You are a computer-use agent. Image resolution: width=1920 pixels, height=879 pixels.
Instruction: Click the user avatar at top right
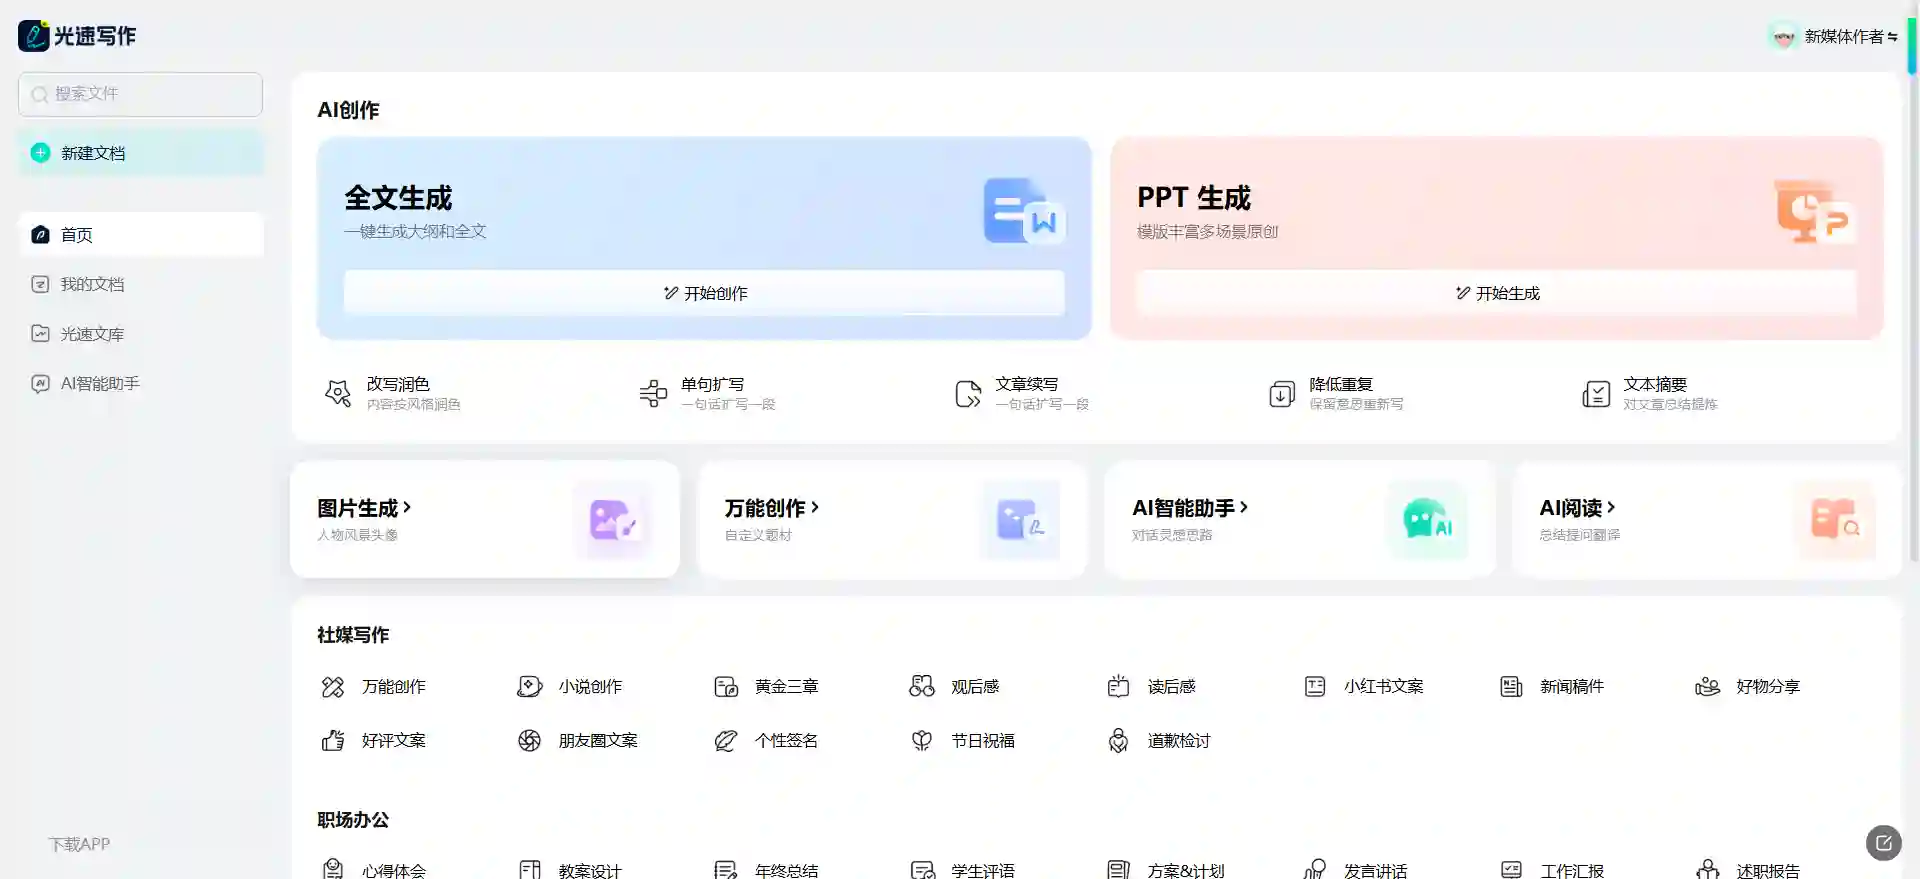tap(1783, 37)
